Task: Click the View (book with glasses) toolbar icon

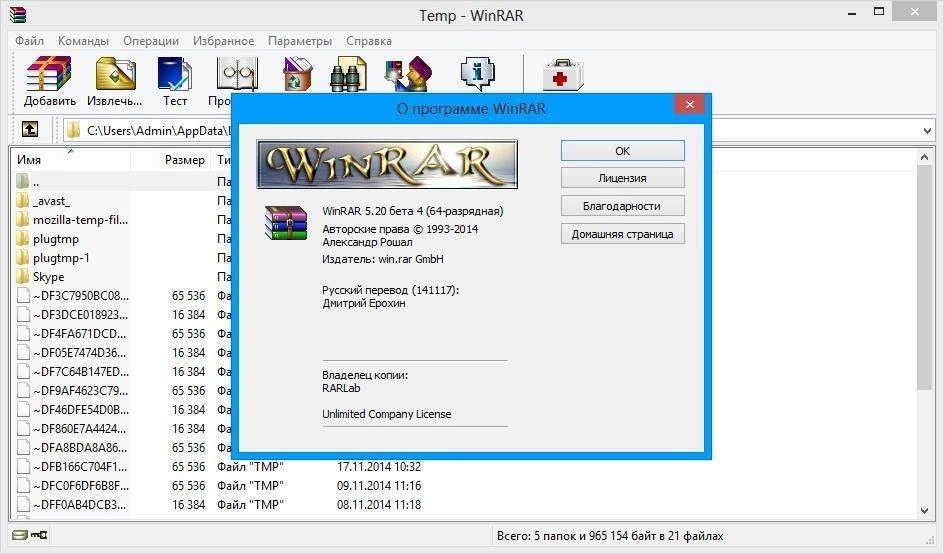Action: coord(237,73)
